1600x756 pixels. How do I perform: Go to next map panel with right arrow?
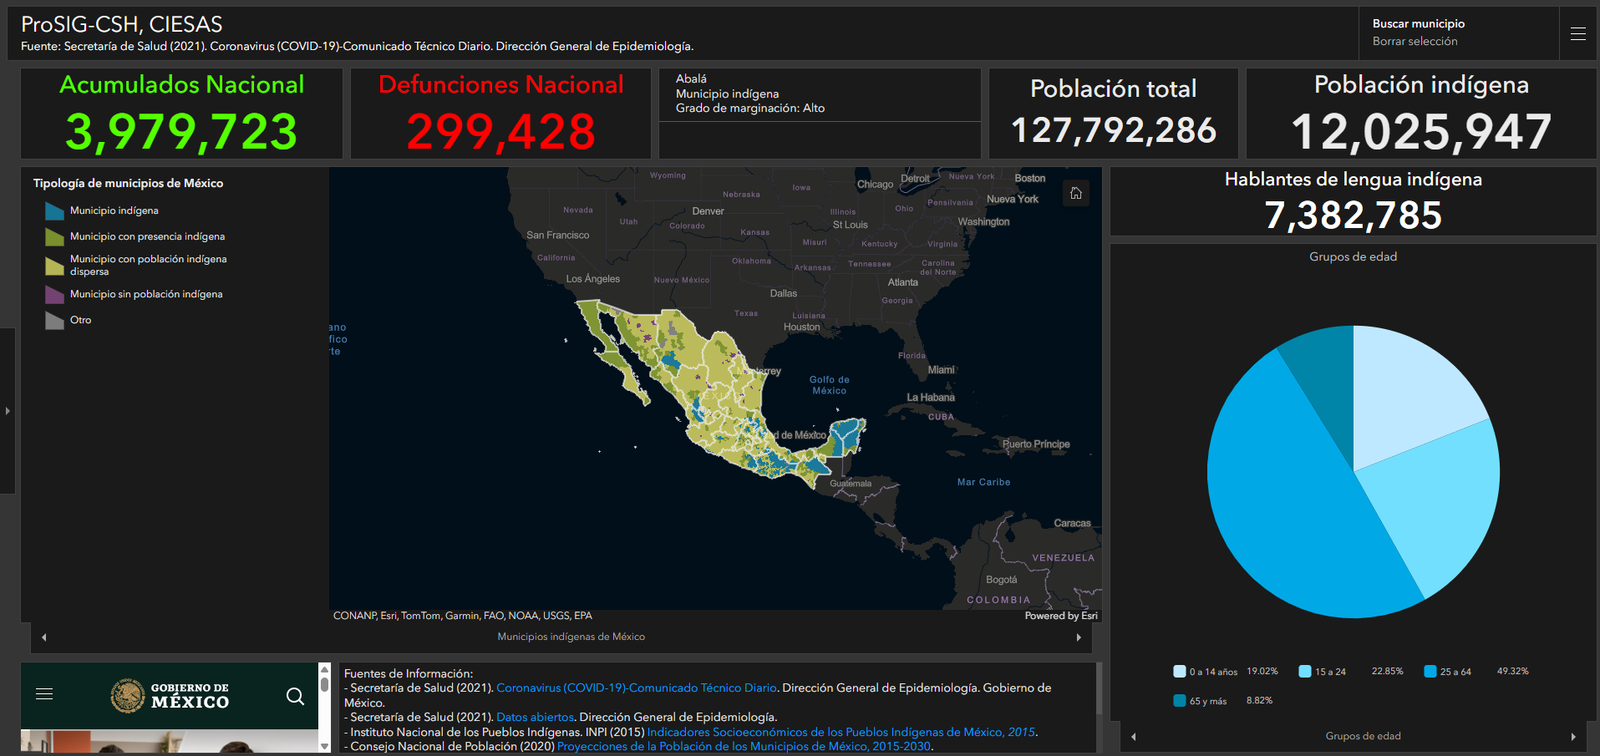(x=1078, y=637)
